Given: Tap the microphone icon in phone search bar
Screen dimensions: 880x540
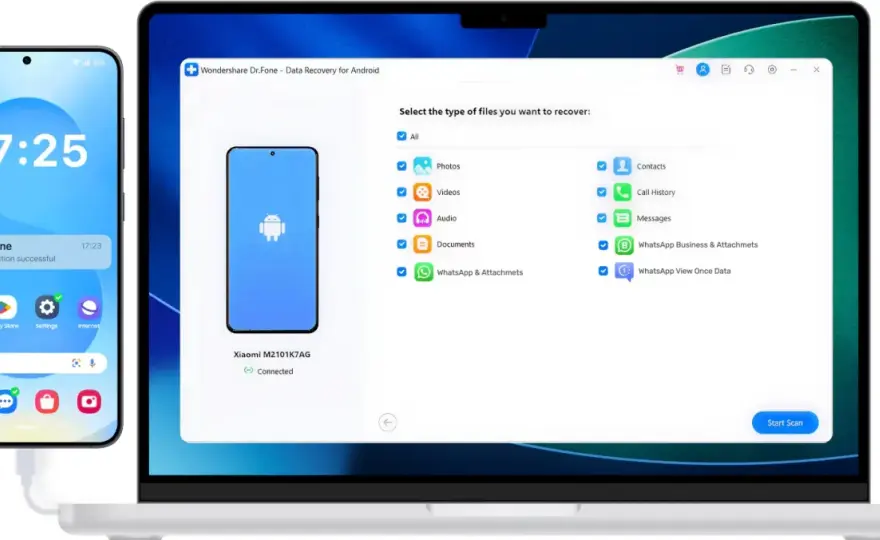Looking at the screenshot, I should click(92, 363).
